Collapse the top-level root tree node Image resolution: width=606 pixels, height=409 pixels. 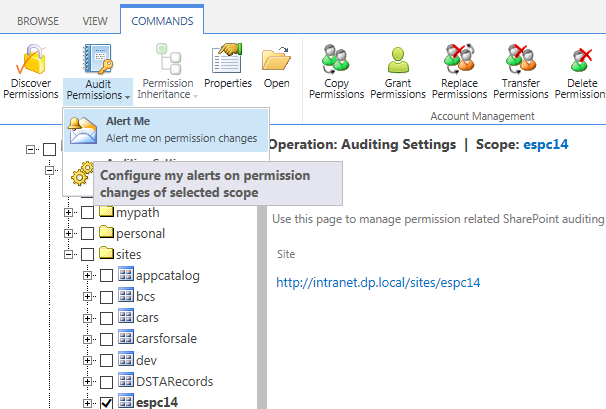tap(31, 149)
